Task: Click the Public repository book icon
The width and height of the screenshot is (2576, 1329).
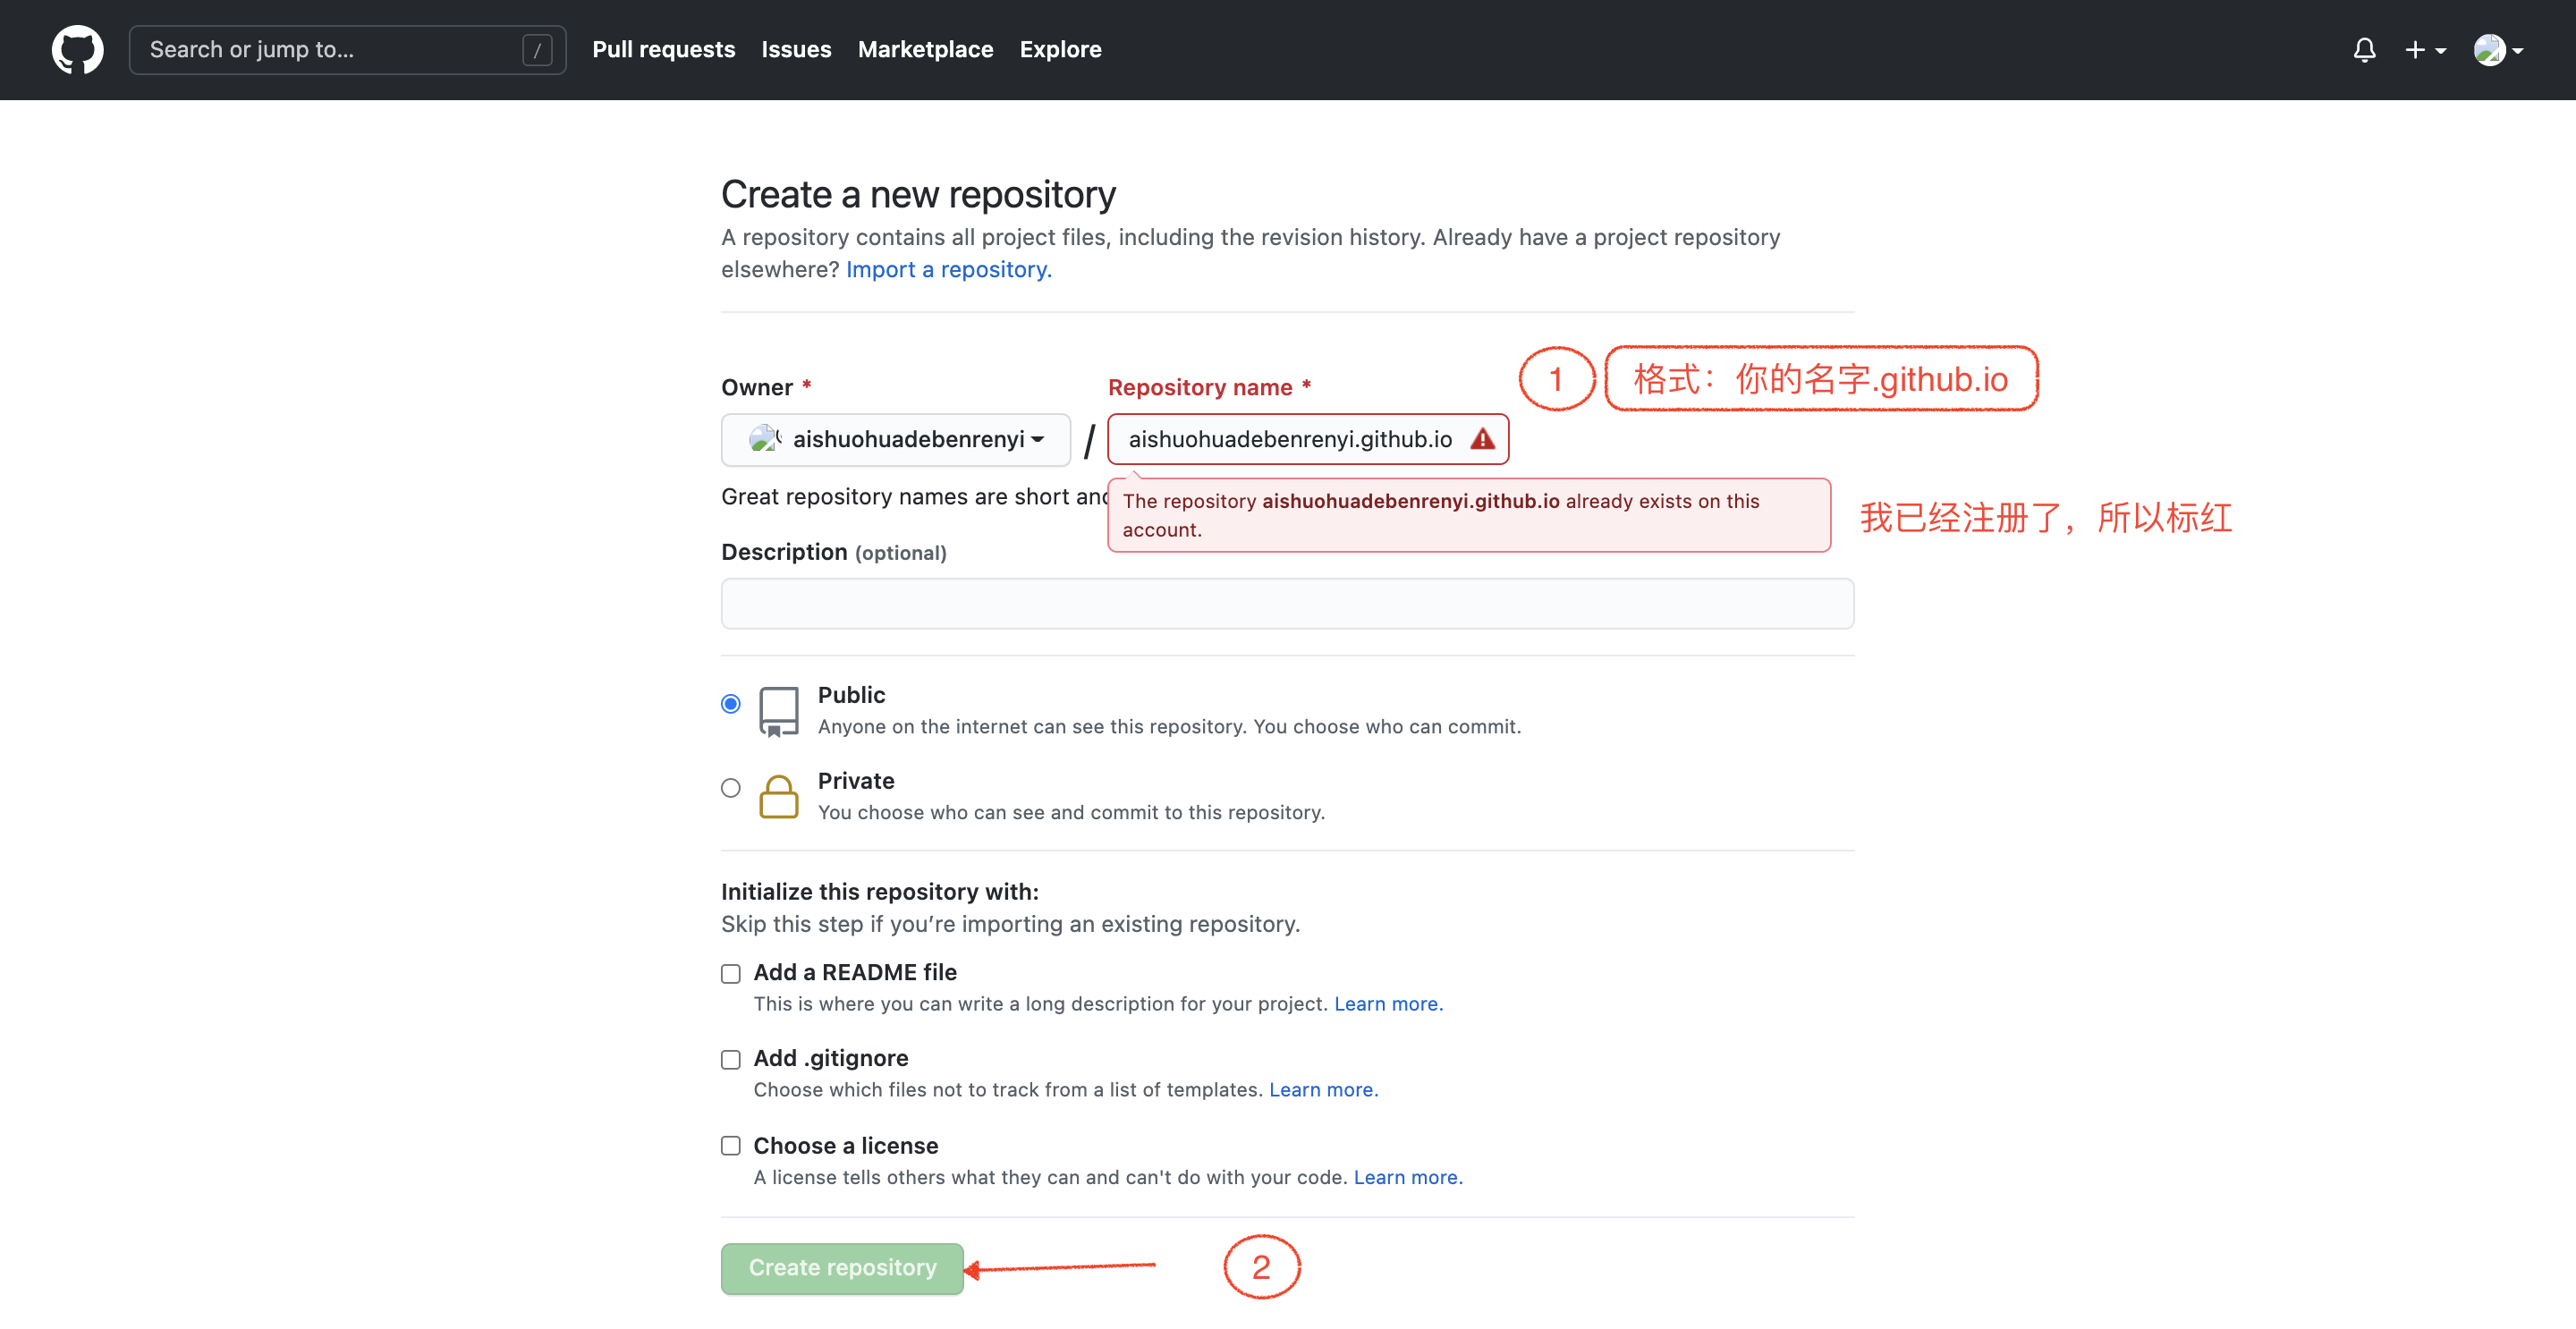Action: tap(778, 711)
